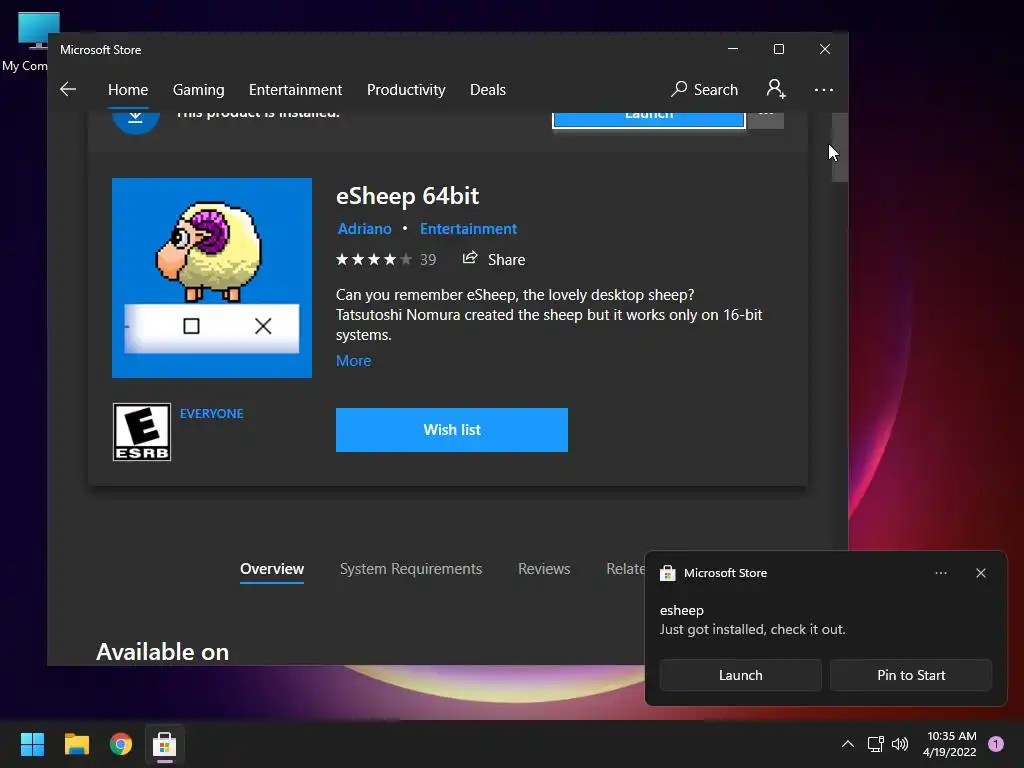The width and height of the screenshot is (1024, 768).
Task: Click the 'Available on' heading
Action: click(163, 652)
